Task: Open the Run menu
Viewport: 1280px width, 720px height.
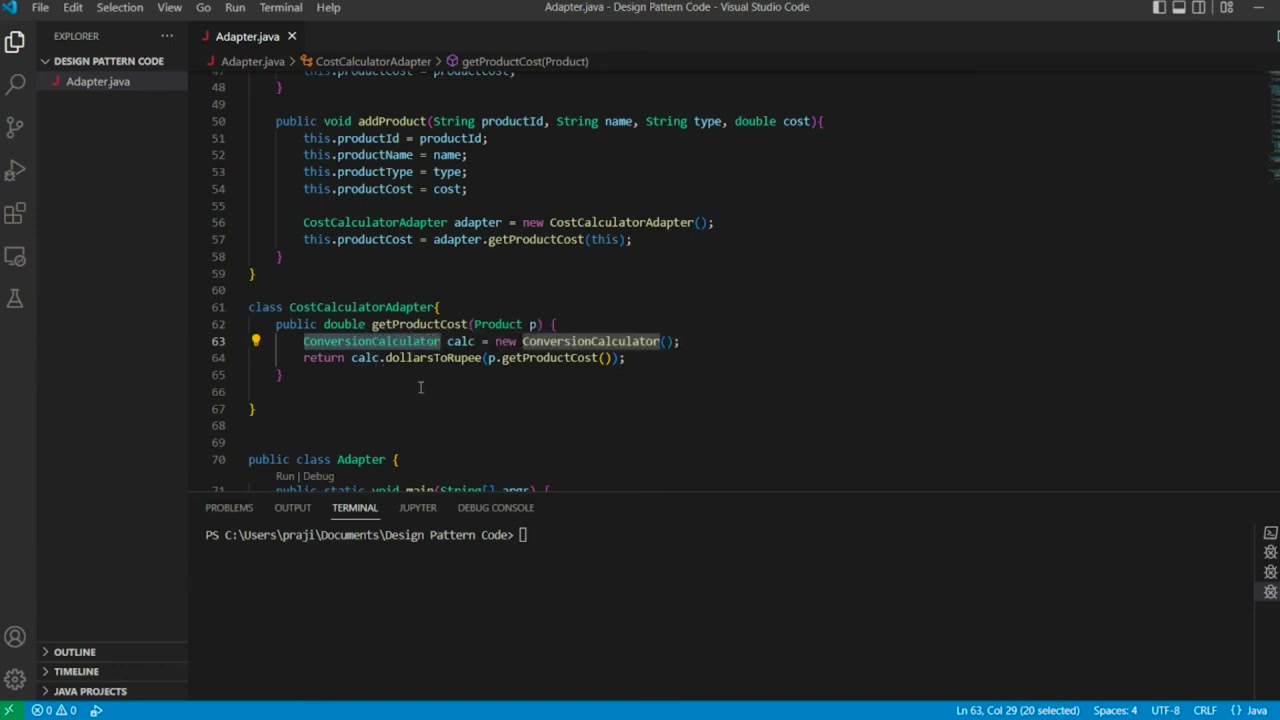Action: pos(235,7)
